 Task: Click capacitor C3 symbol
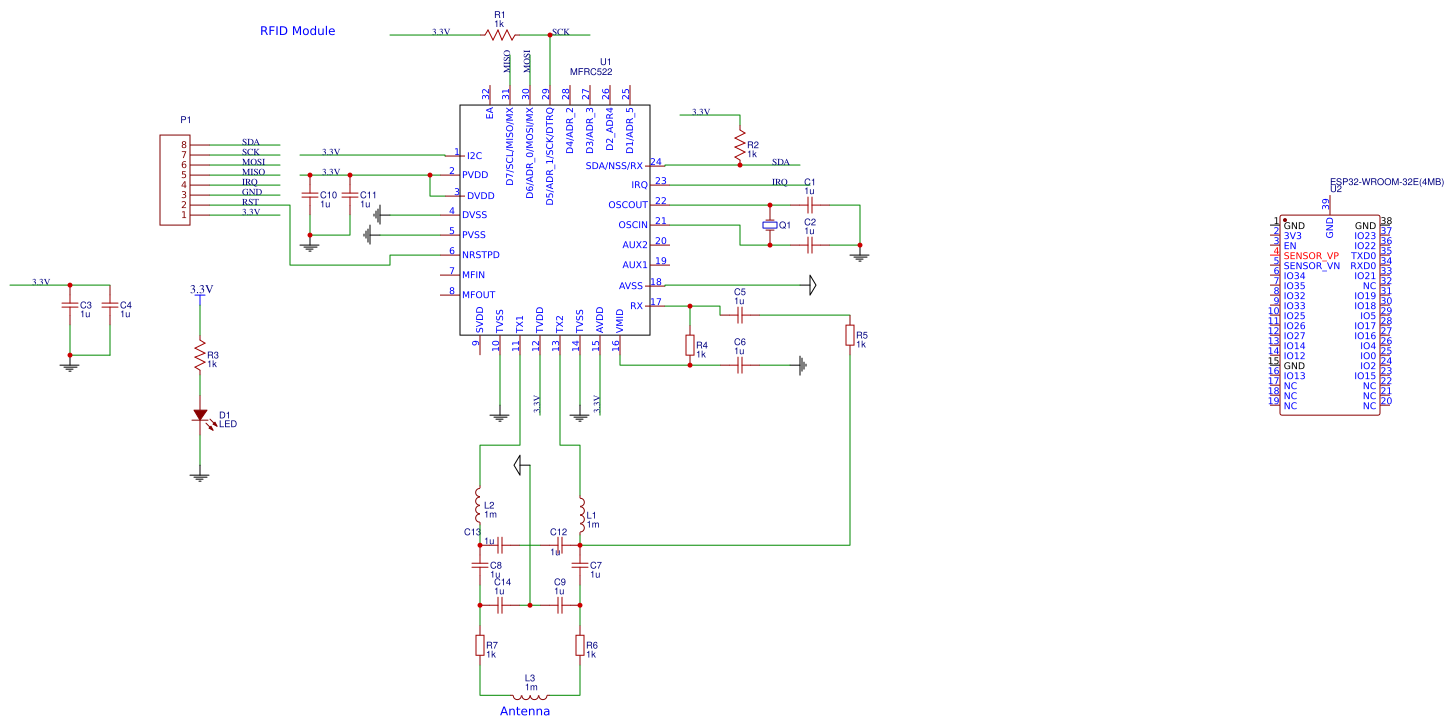pyautogui.click(x=70, y=305)
